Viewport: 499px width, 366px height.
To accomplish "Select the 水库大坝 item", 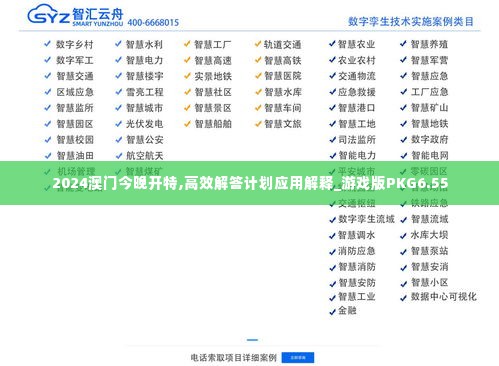I will click(x=429, y=235).
